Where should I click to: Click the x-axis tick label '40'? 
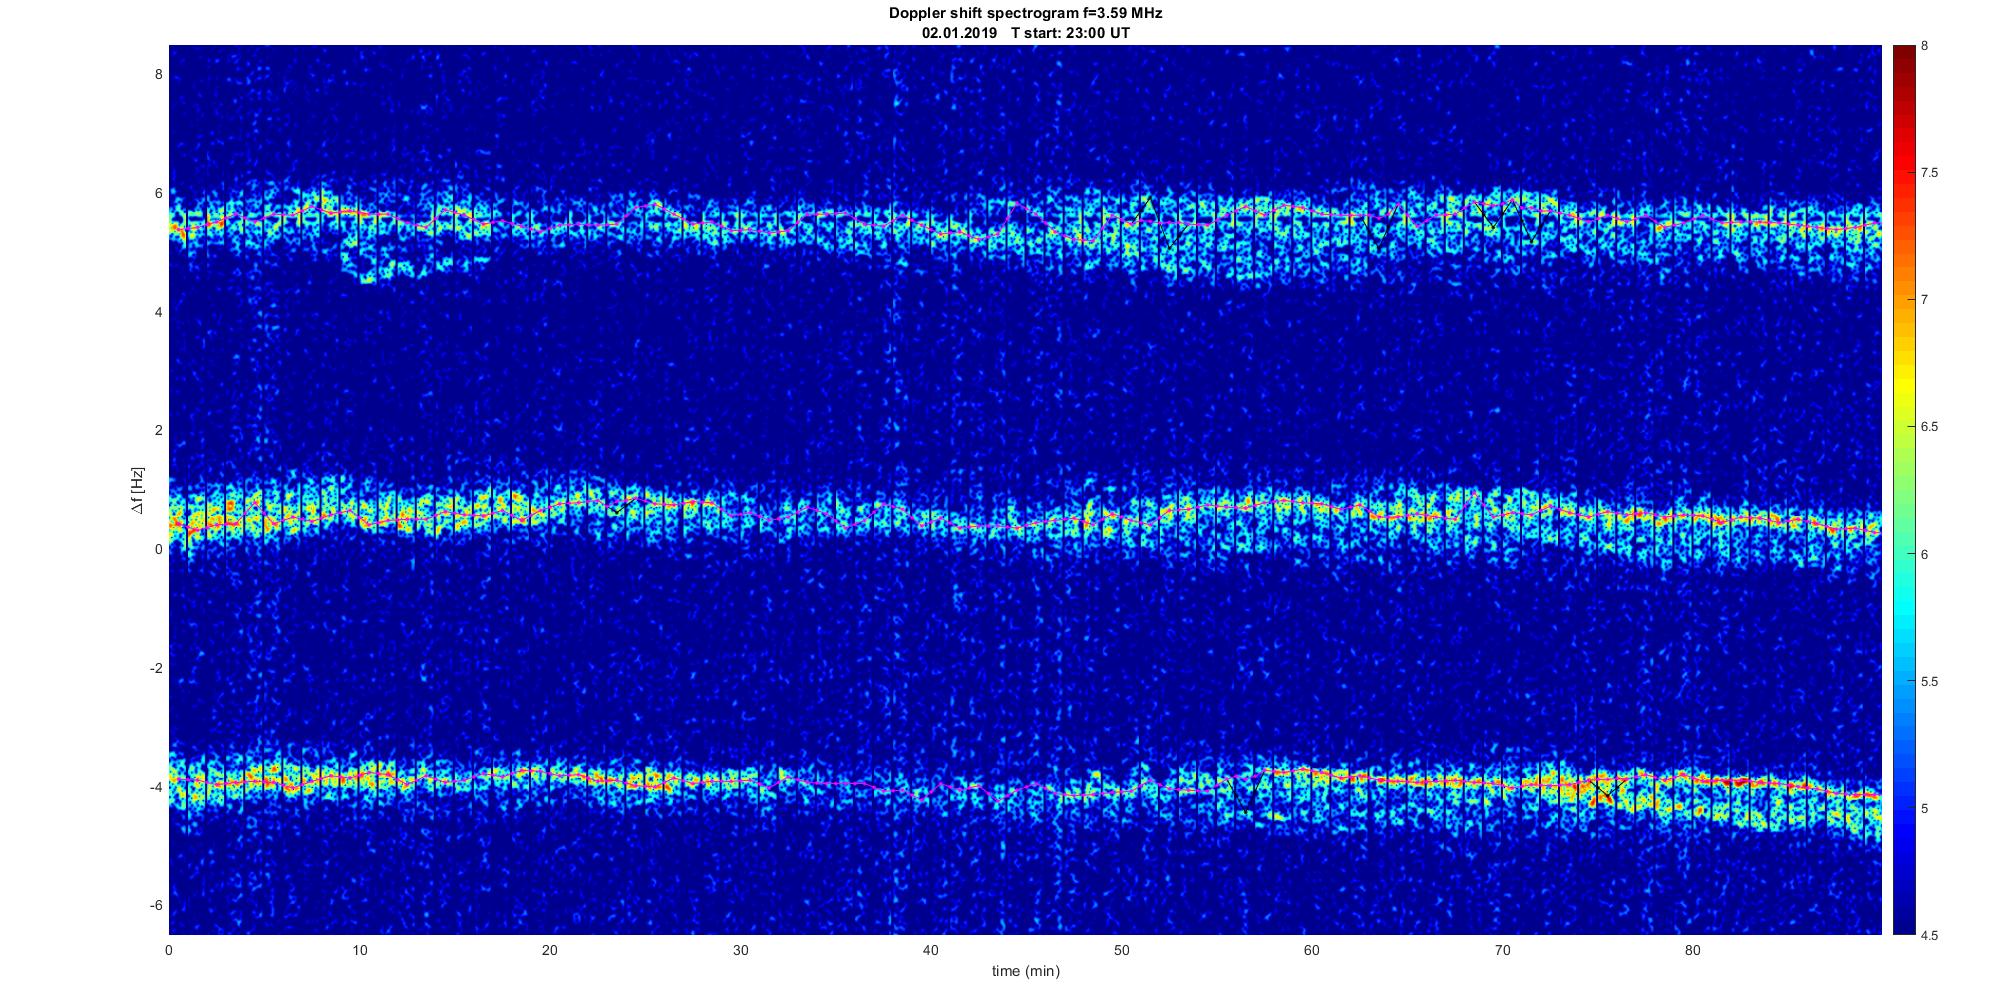pyautogui.click(x=930, y=950)
